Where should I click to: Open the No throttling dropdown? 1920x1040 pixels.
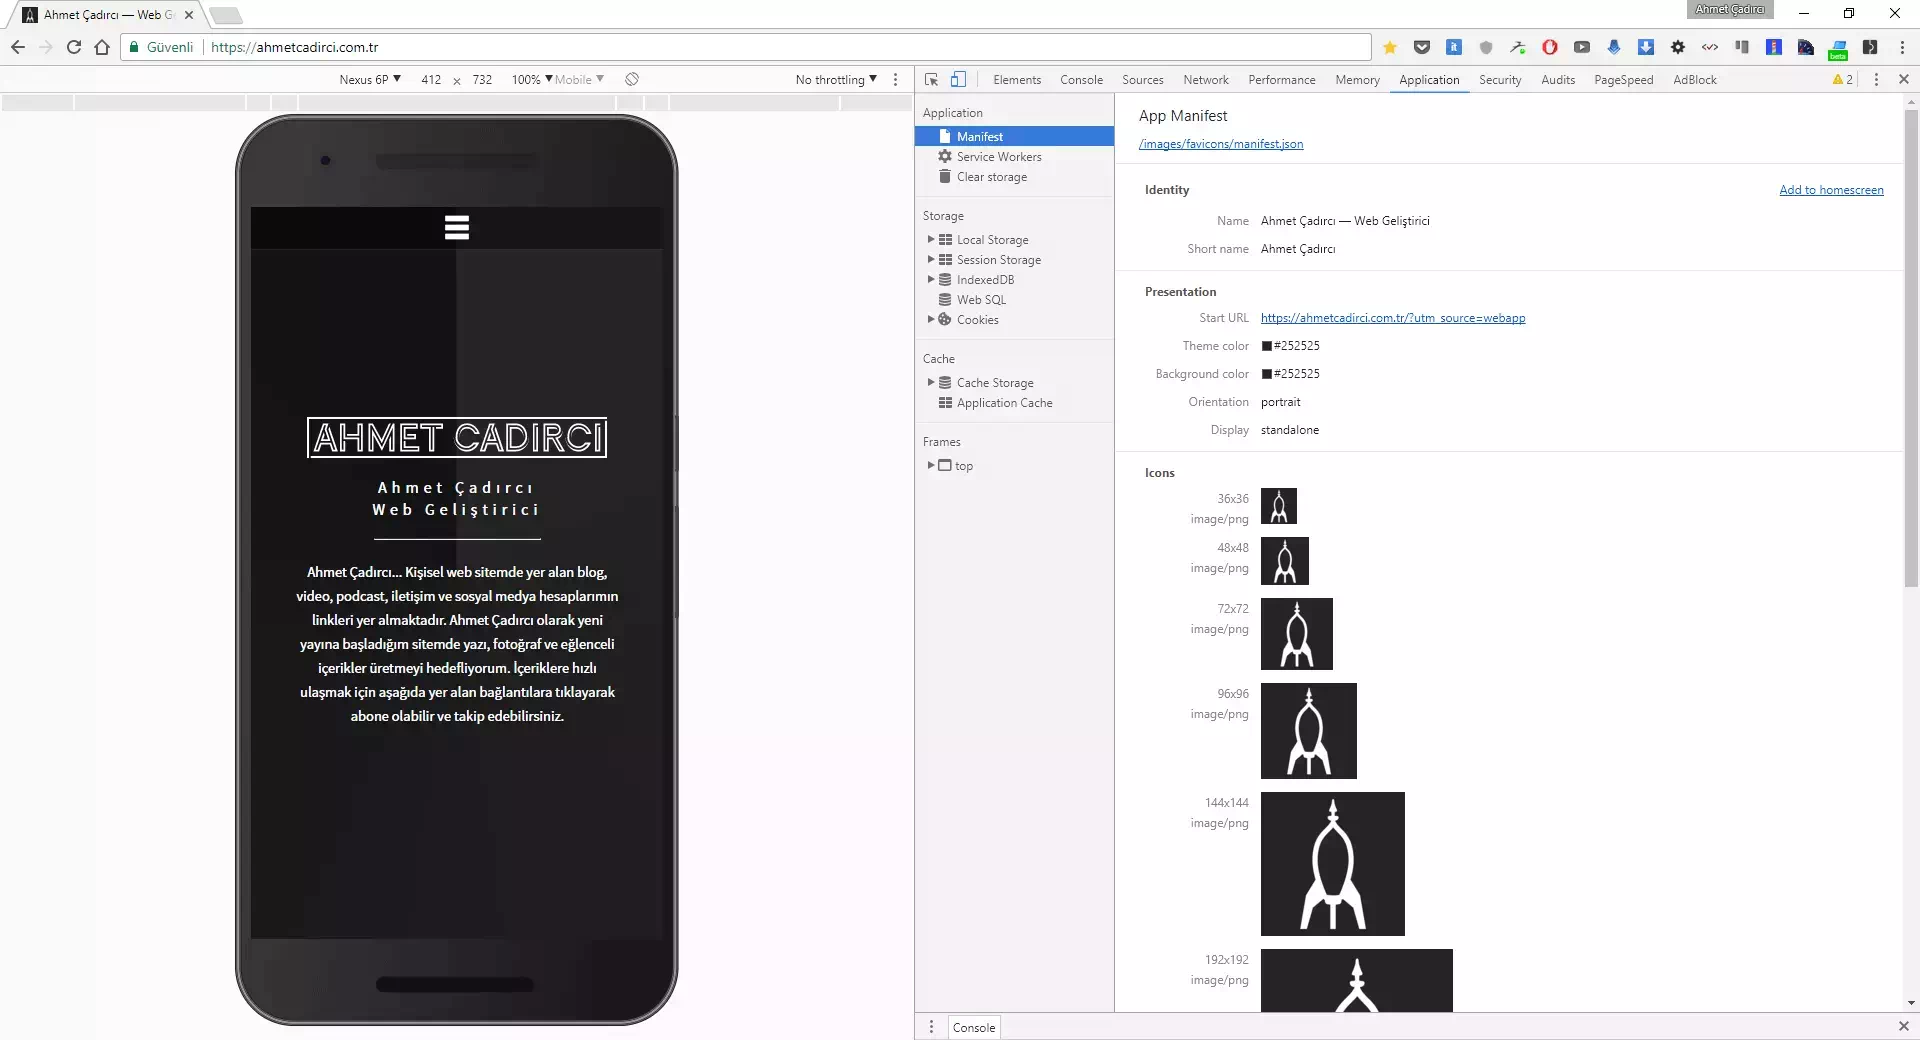click(836, 80)
